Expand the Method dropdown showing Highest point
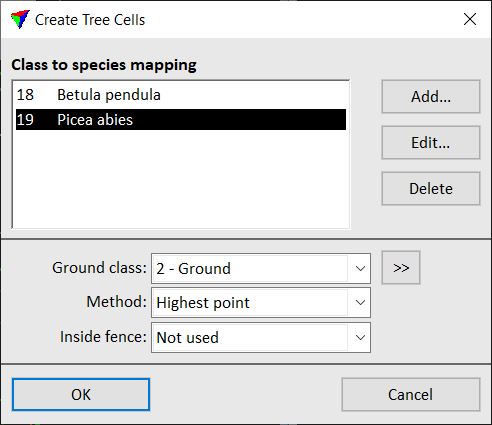Image resolution: width=492 pixels, height=425 pixels. 261,303
